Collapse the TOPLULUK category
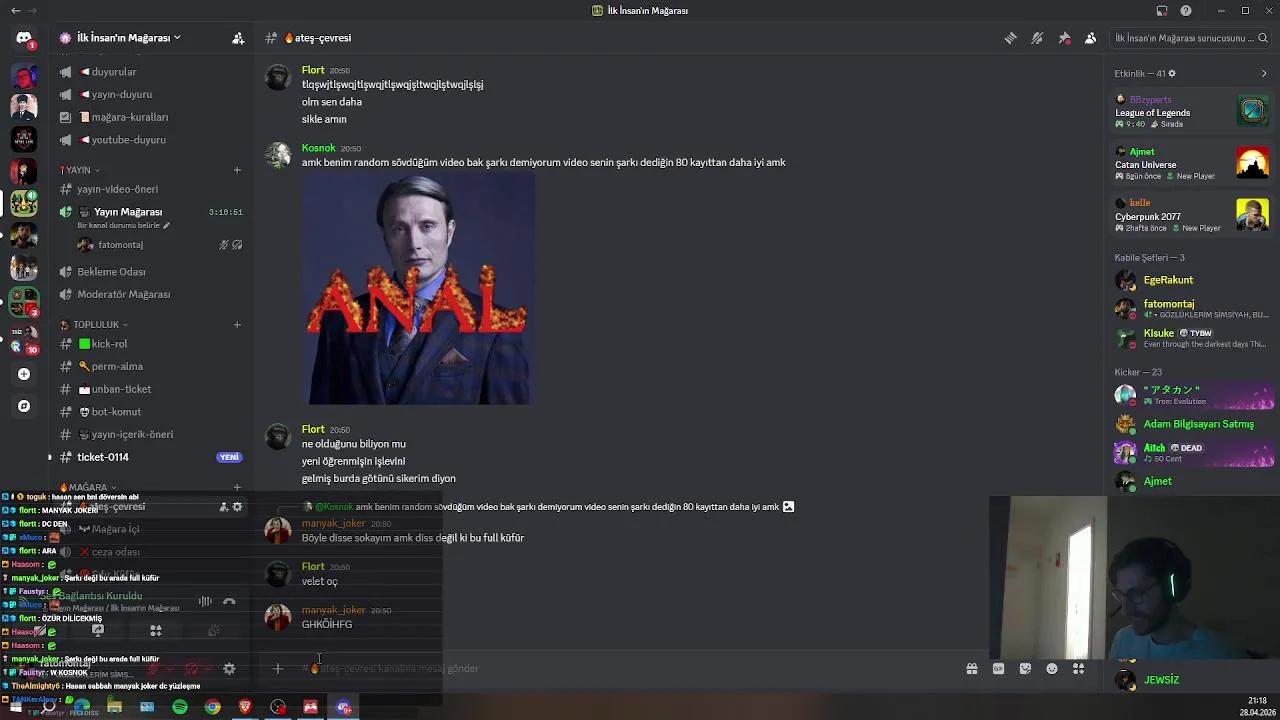Screen dimensions: 1280x720 click(94, 325)
